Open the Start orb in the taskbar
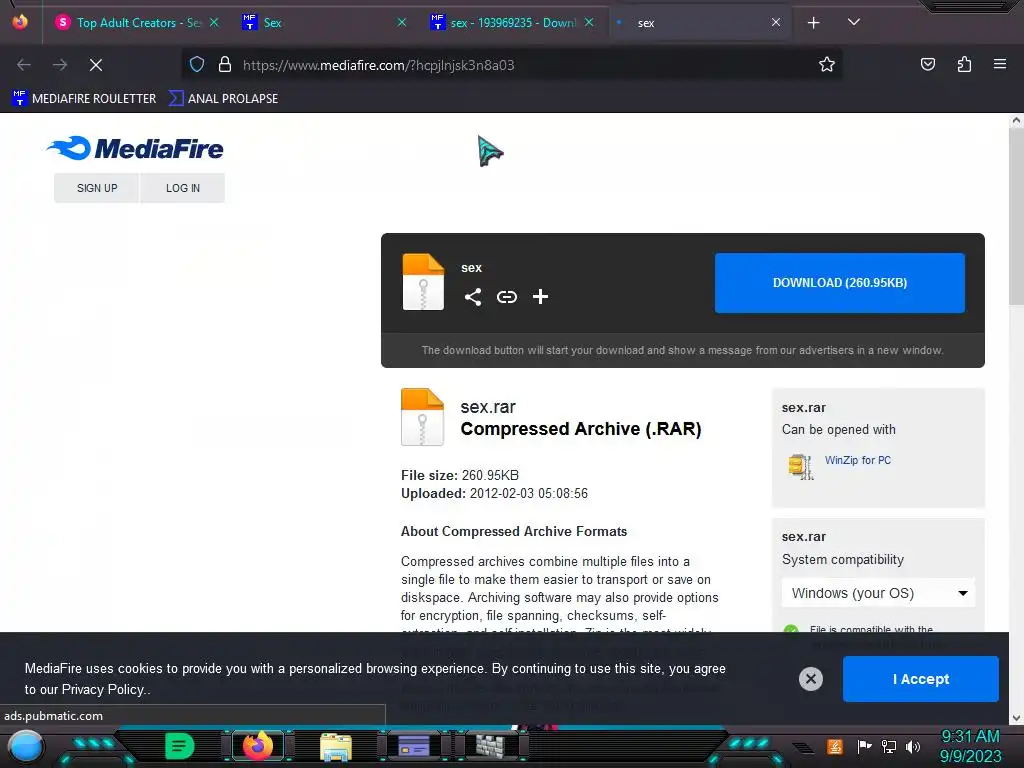The height and width of the screenshot is (768, 1024). pyautogui.click(x=26, y=746)
